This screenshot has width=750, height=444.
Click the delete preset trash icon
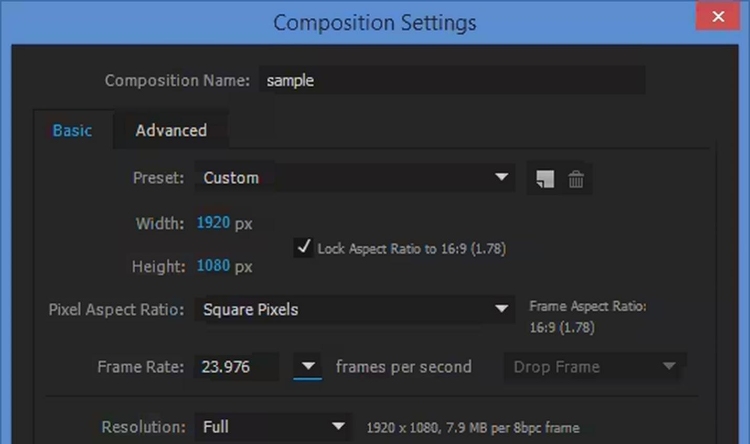coord(576,179)
